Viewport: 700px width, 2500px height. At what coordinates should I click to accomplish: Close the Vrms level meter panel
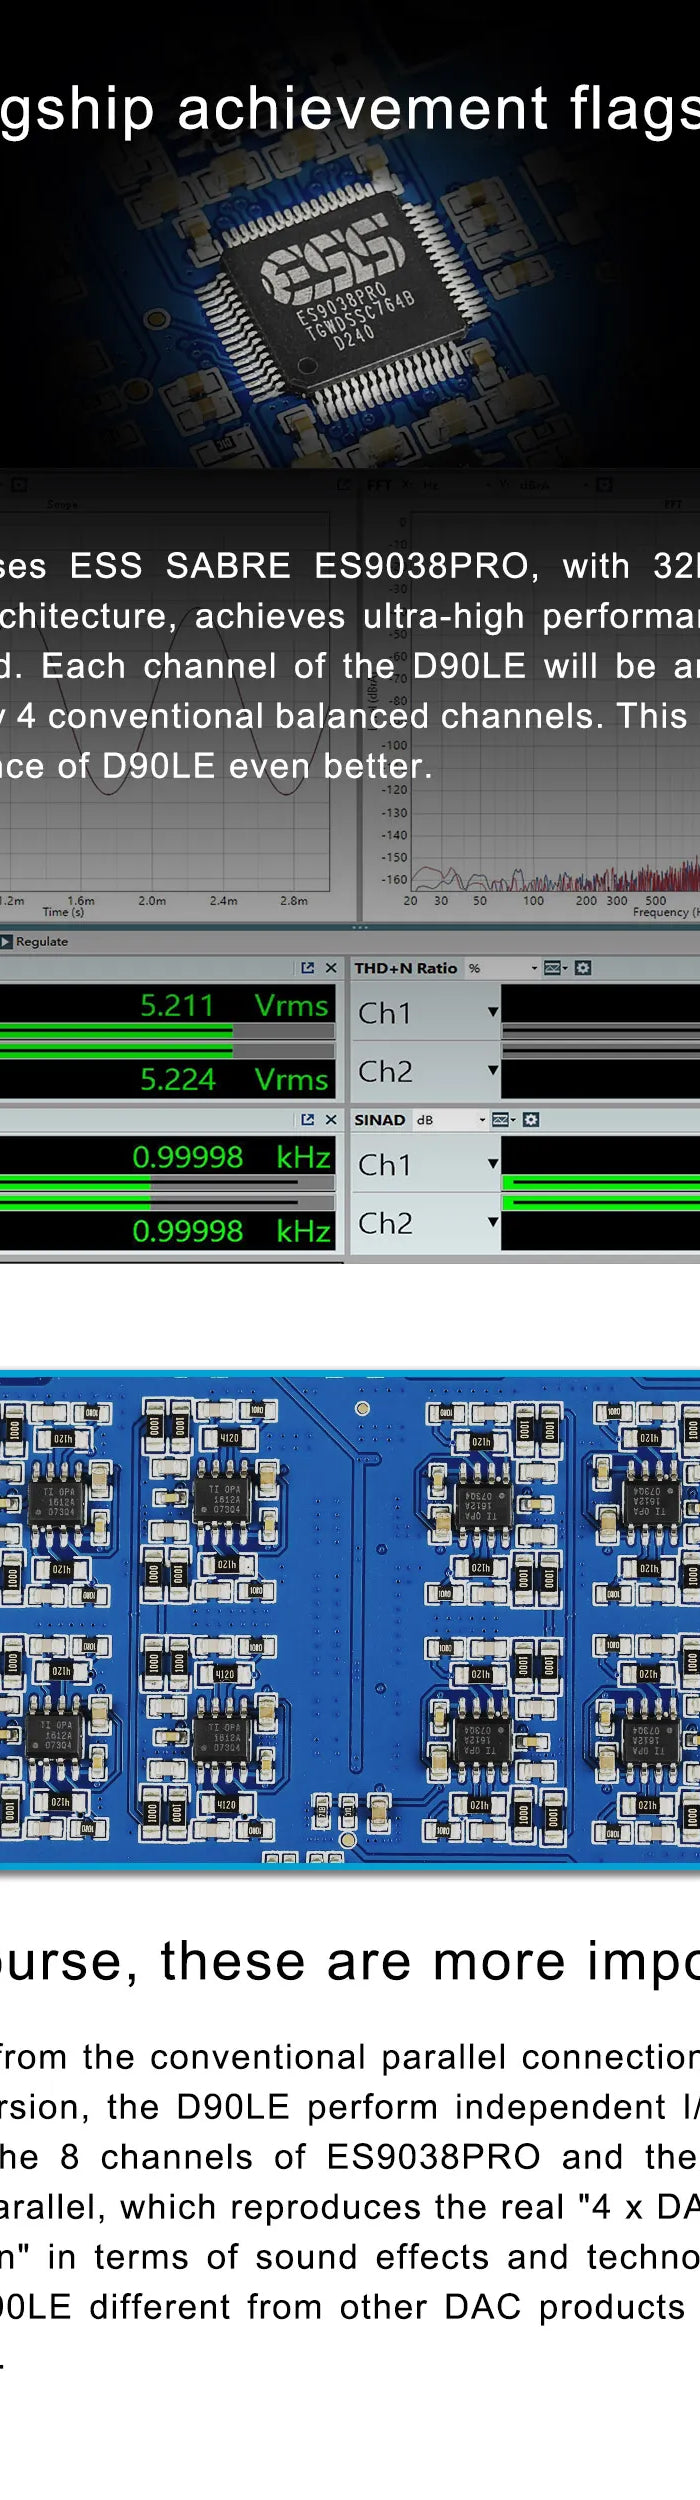pyautogui.click(x=331, y=968)
